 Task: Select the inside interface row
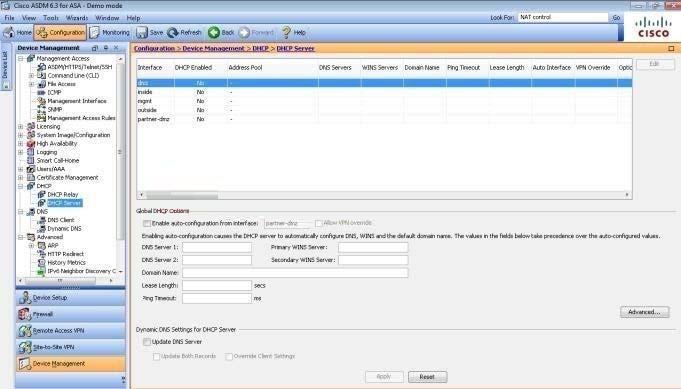coord(384,92)
